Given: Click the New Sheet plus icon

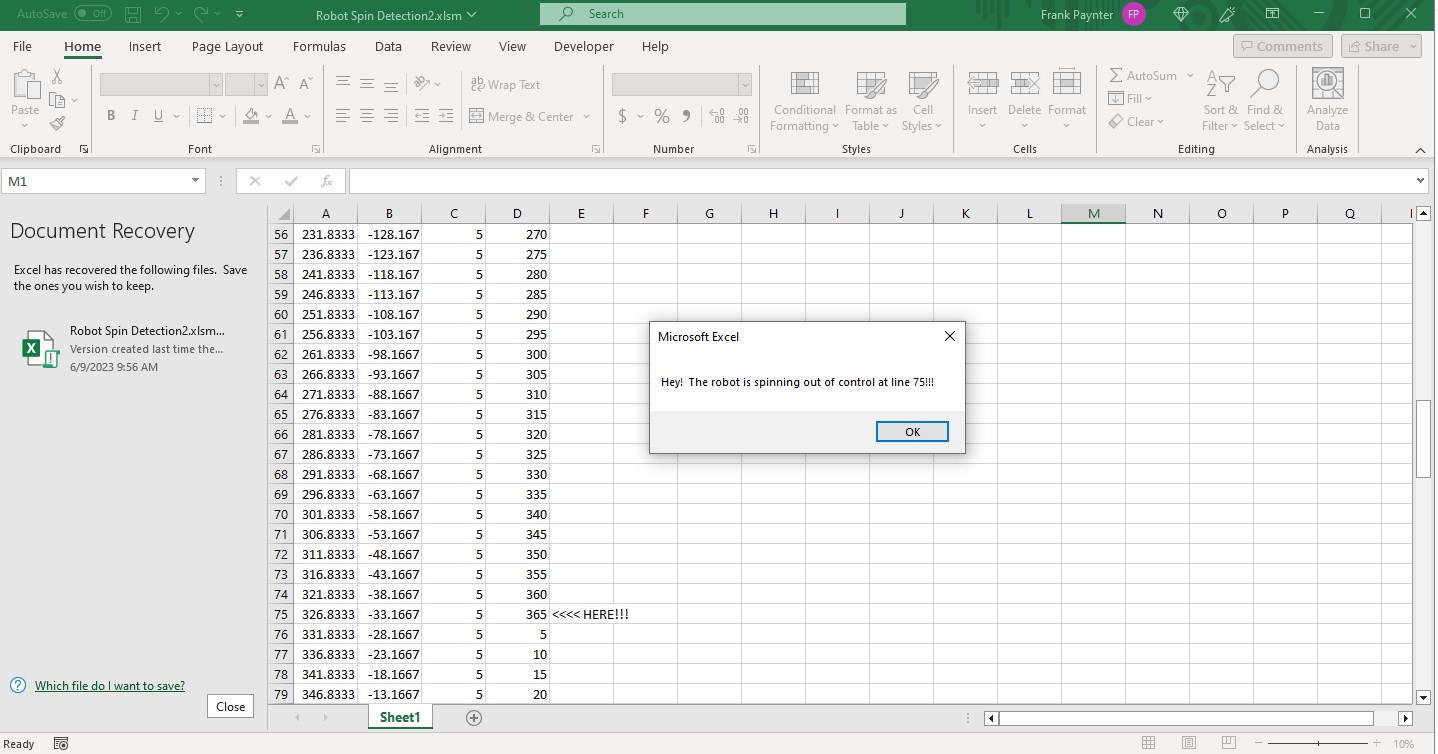Looking at the screenshot, I should 474,717.
